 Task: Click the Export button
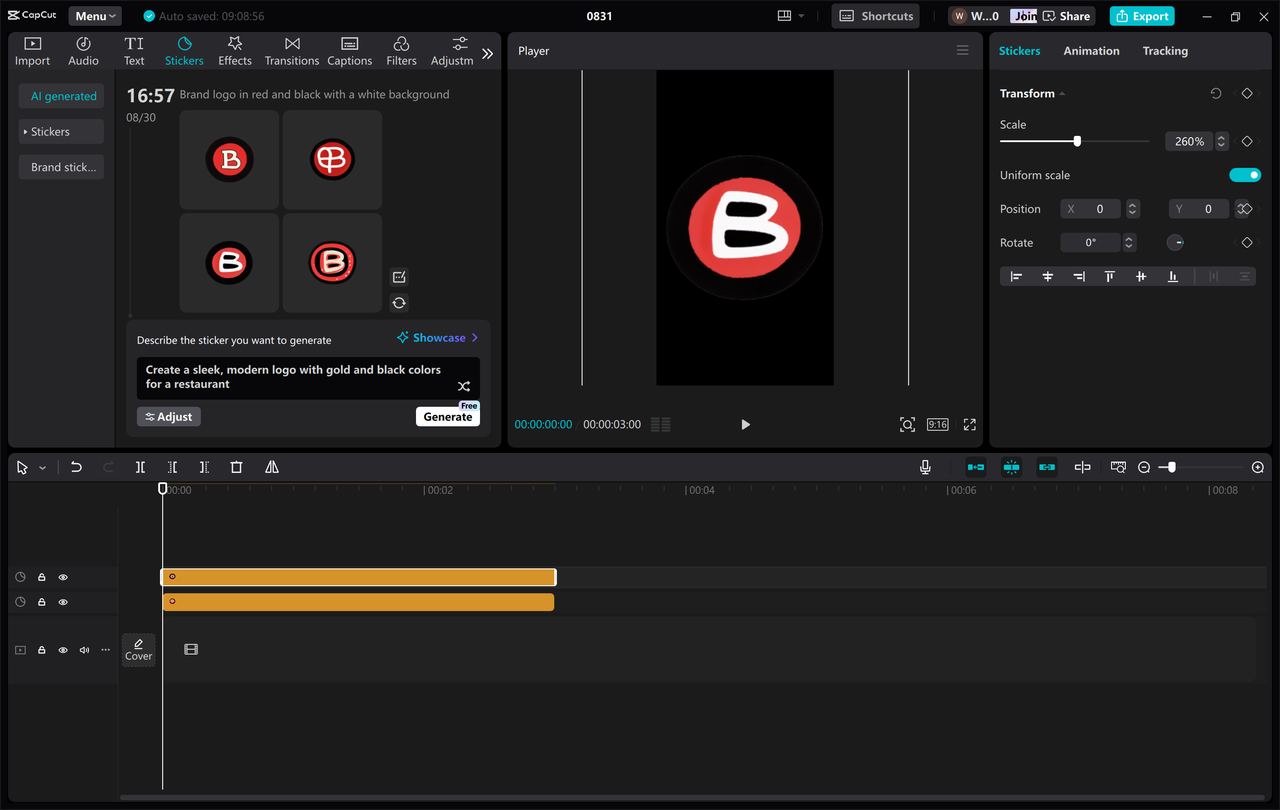[x=1141, y=16]
